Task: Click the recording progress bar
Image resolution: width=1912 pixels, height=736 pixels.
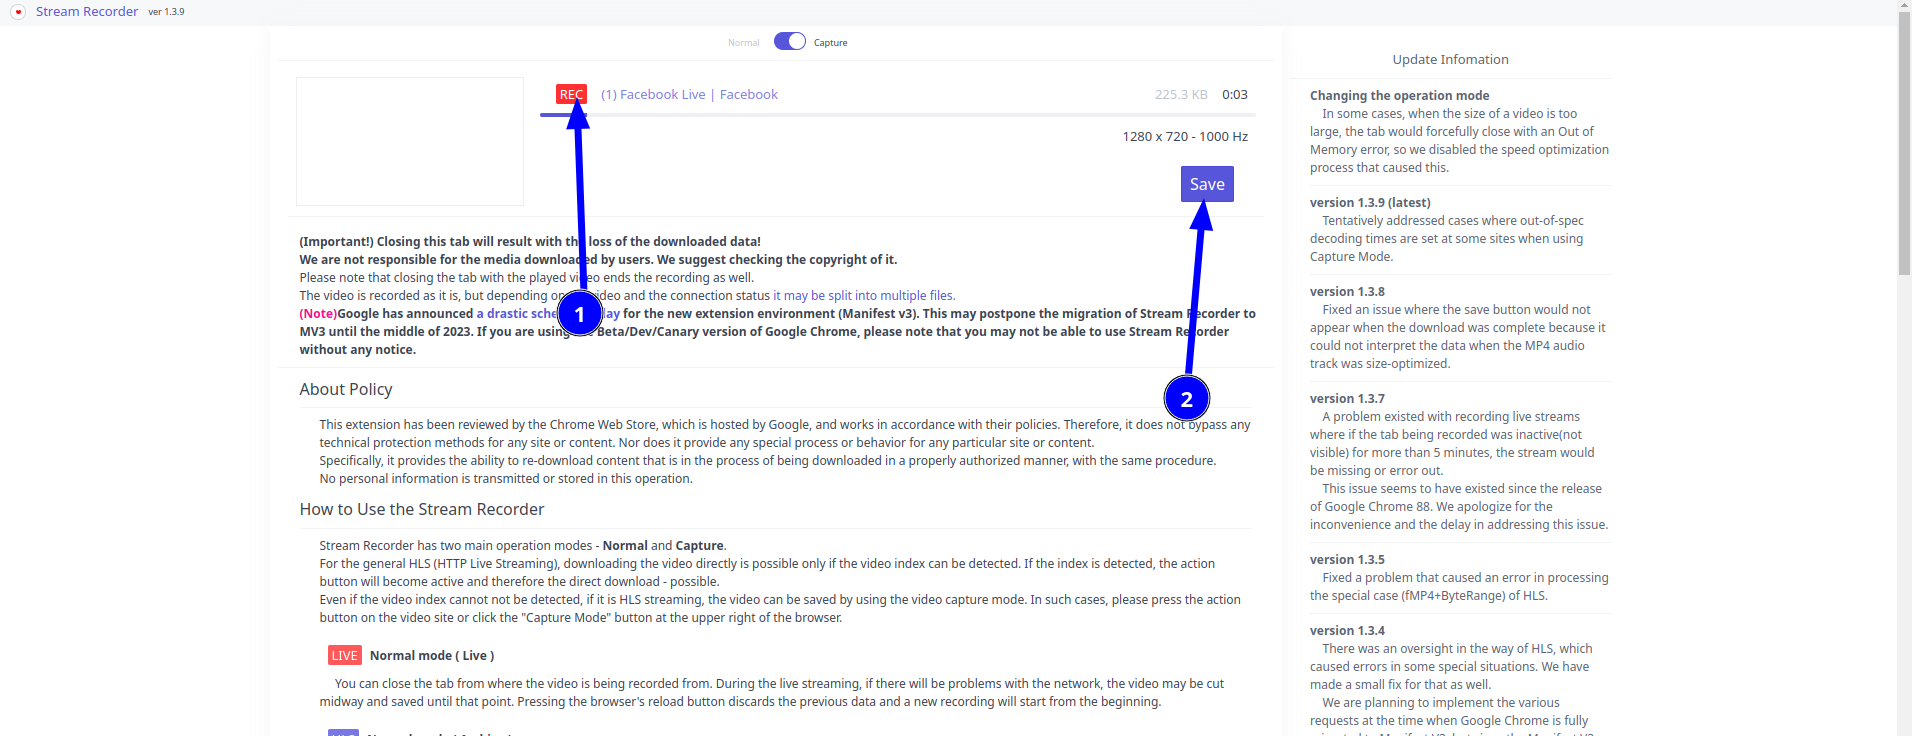Action: pyautogui.click(x=898, y=115)
